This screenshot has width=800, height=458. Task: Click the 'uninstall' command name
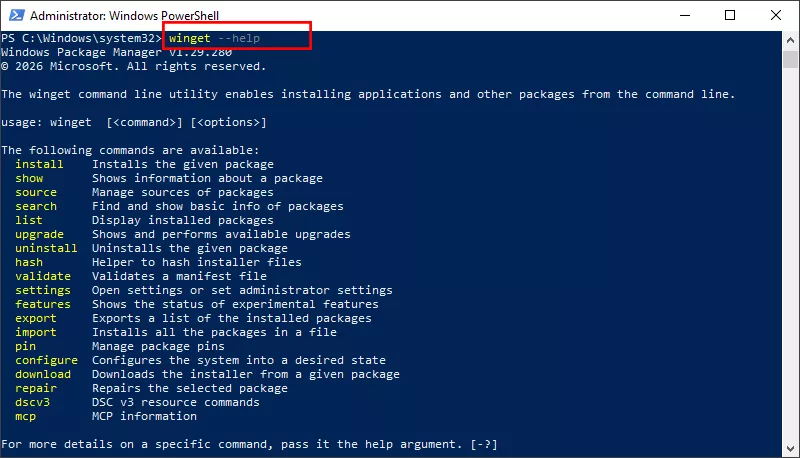point(46,248)
